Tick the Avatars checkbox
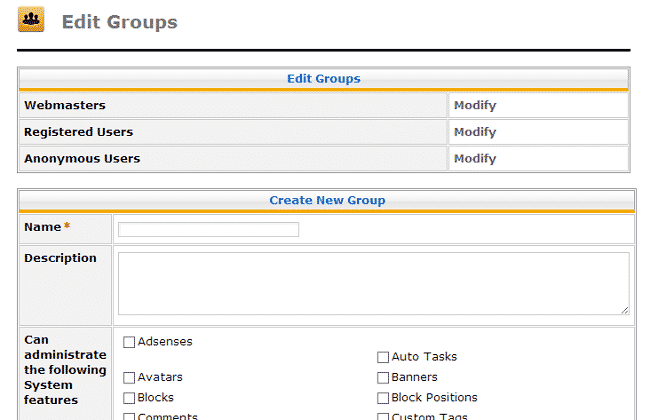Screen dimensions: 650x420 tap(129, 378)
